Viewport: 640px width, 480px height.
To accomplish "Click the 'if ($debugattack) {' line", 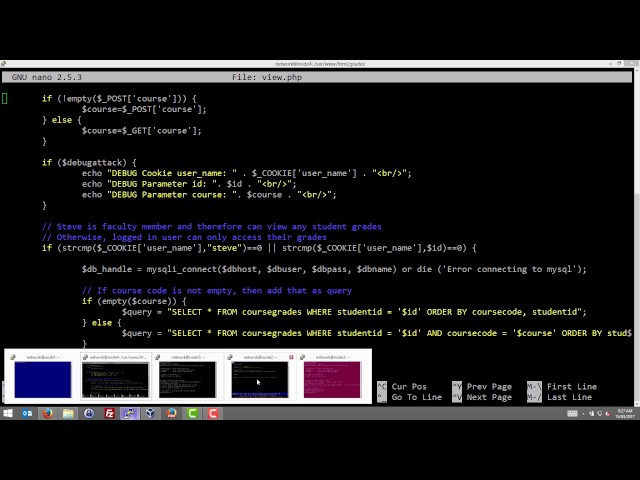I will pyautogui.click(x=89, y=162).
